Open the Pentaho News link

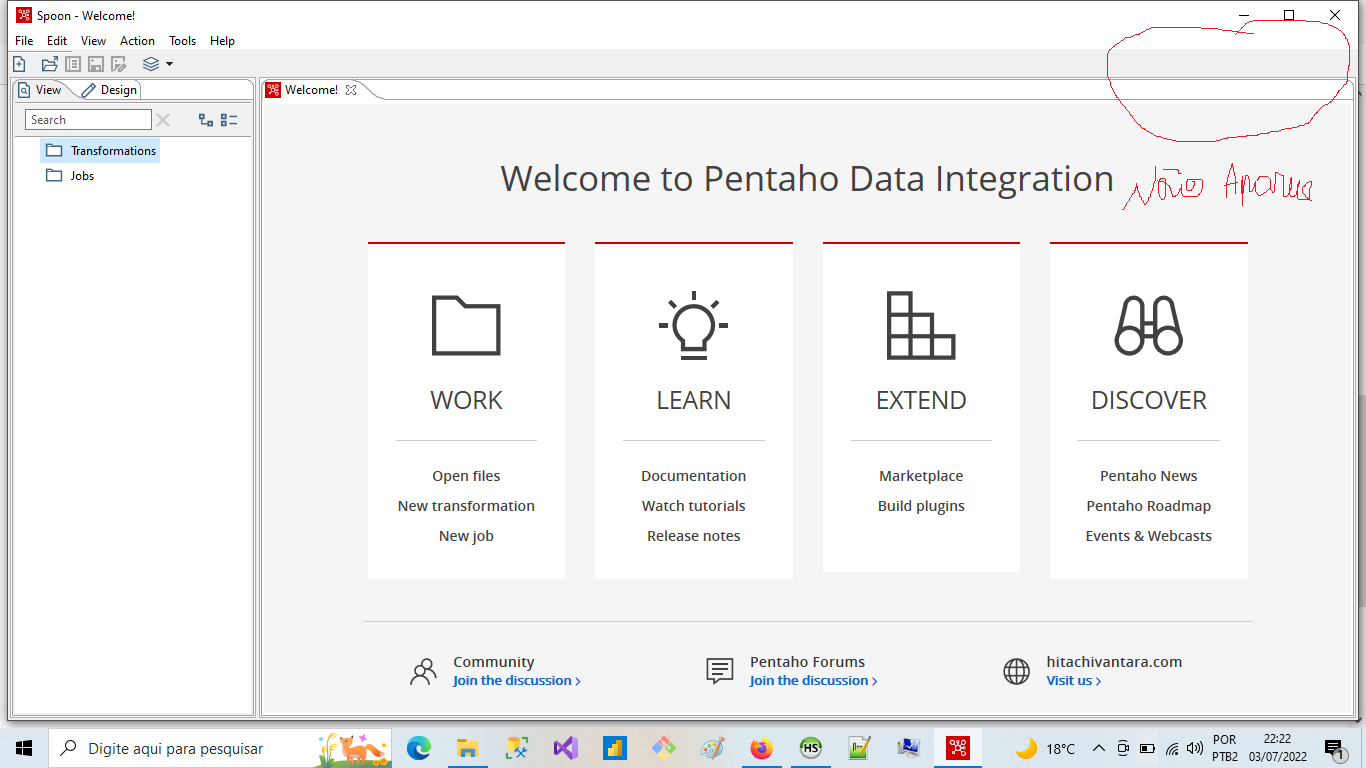point(1149,476)
